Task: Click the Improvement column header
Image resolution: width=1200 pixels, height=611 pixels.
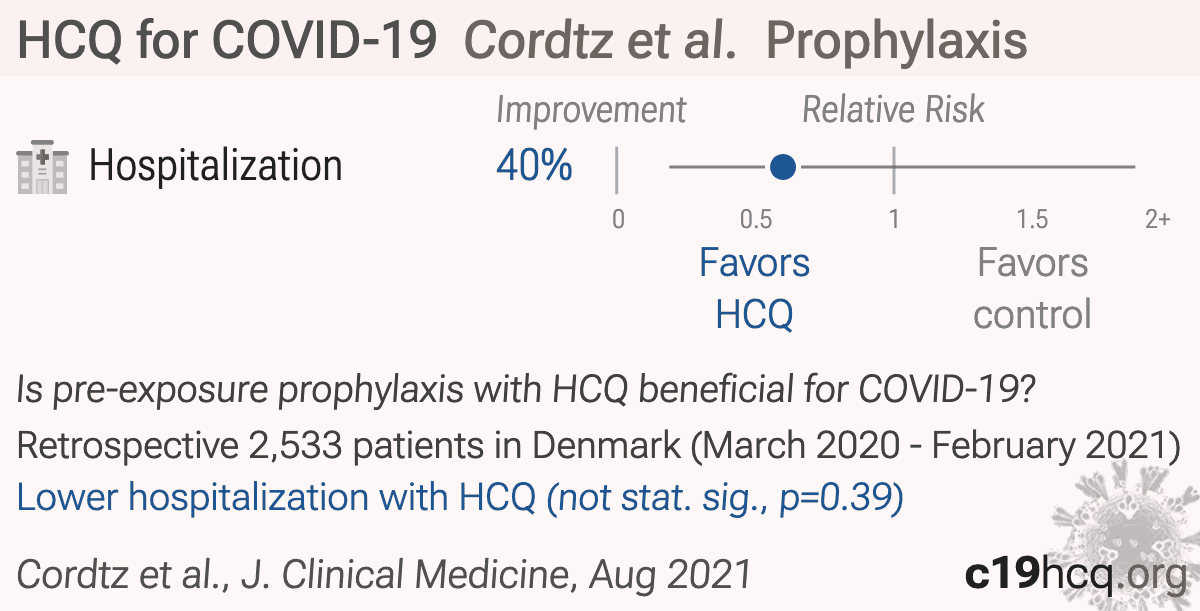Action: coord(592,110)
